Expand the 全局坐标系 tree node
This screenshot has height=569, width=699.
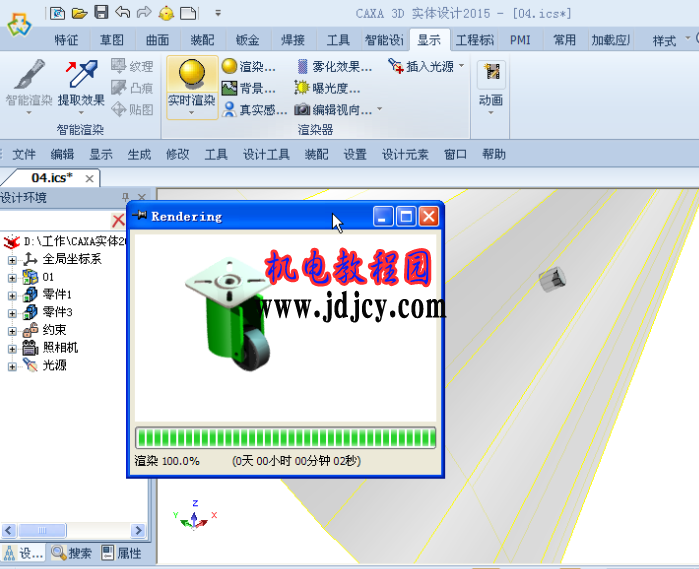12,260
